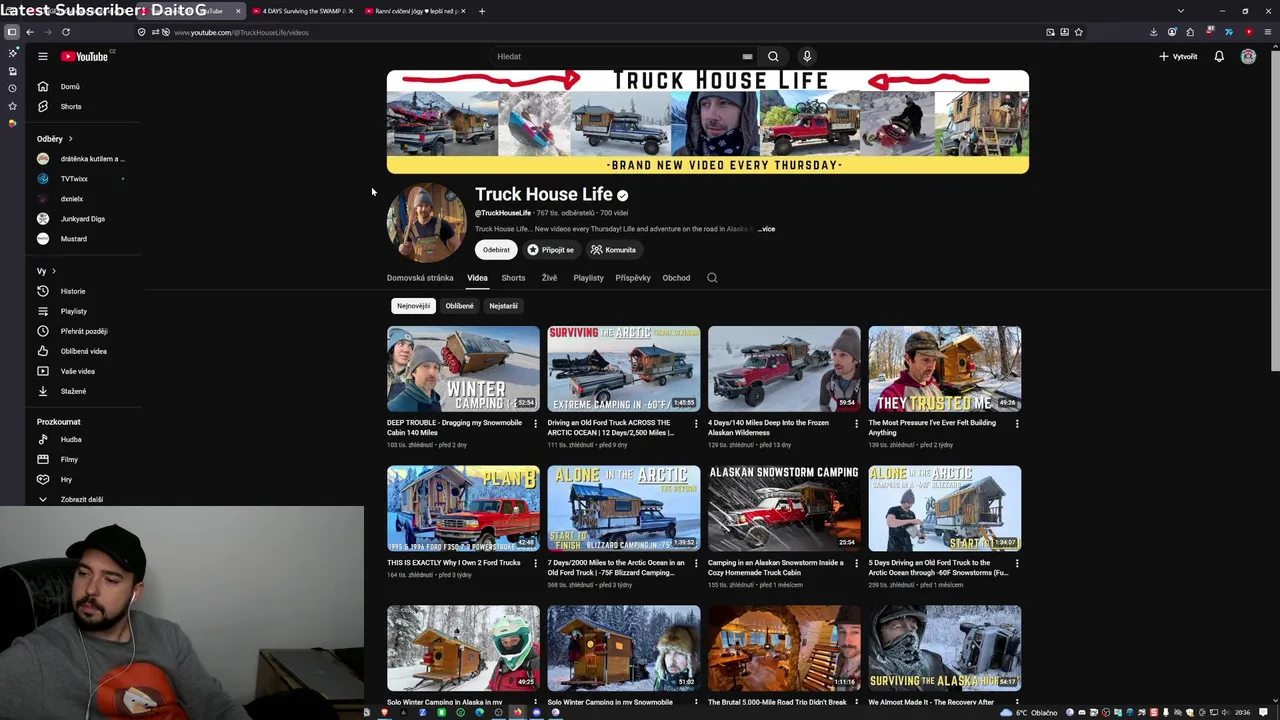Screen dimensions: 1280x720
Task: Go back in browser history
Action: [30, 32]
